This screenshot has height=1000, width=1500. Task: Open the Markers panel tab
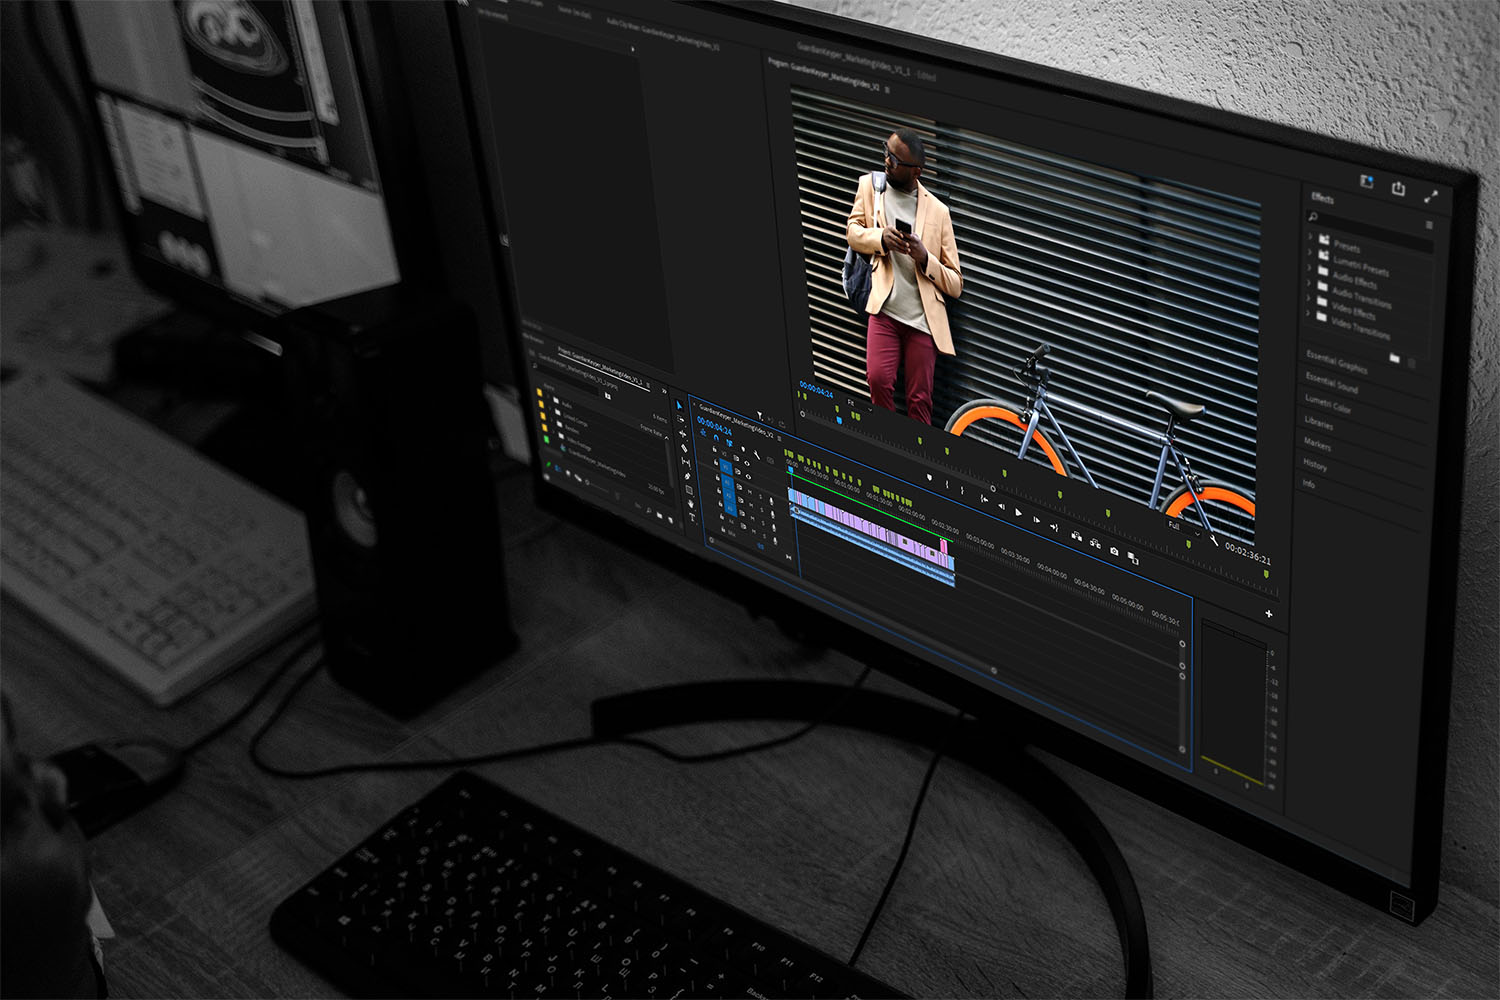(x=1317, y=444)
